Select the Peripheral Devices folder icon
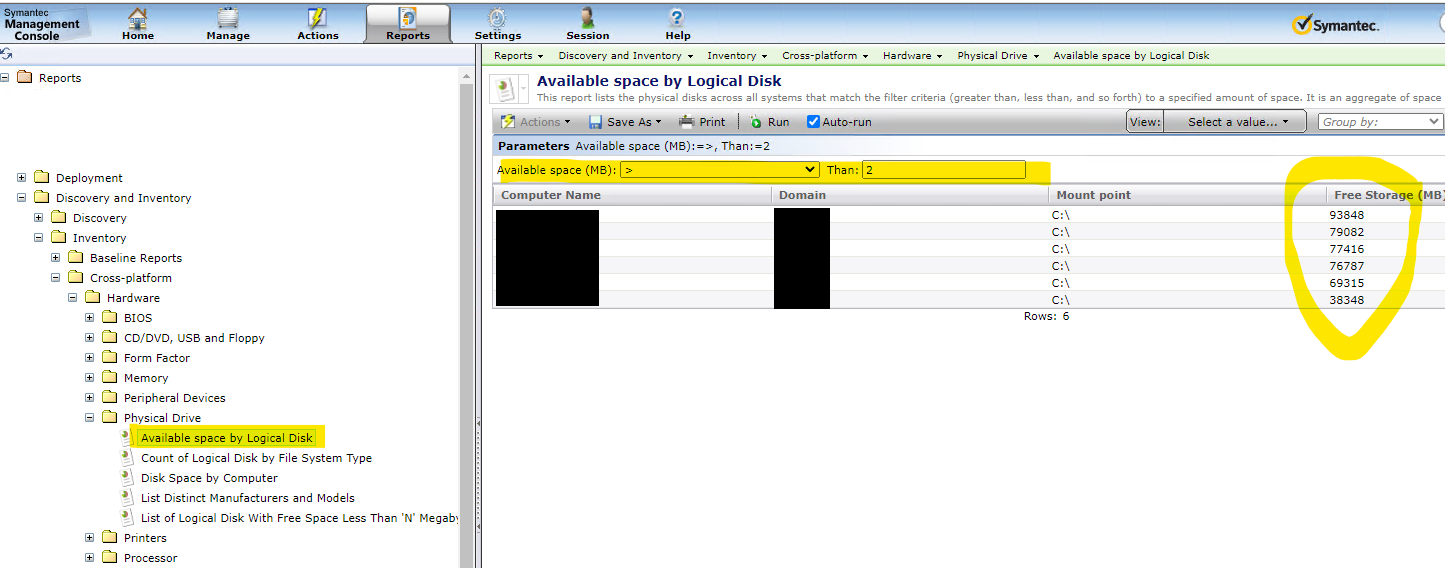Viewport: 1445px width, 568px height. click(109, 397)
